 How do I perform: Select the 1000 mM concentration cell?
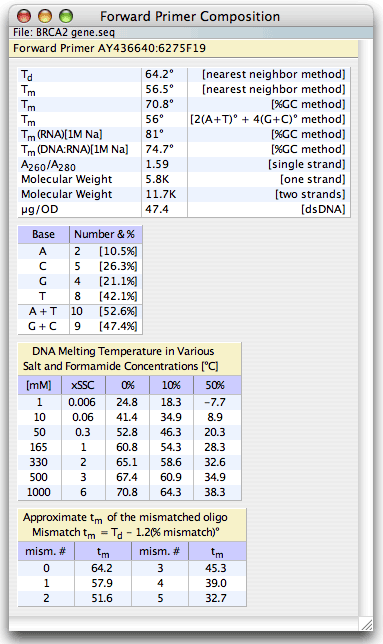(39, 492)
